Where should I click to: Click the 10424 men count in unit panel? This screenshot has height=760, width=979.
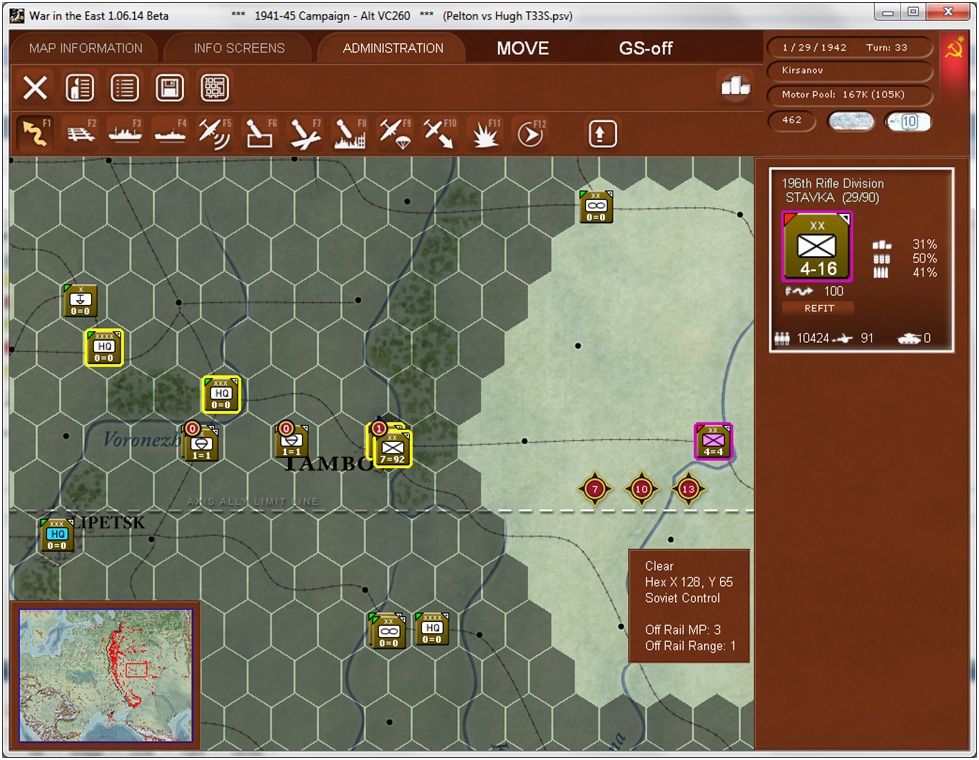(x=812, y=338)
